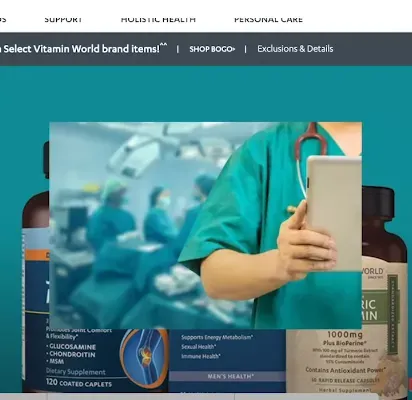
Task: Click the Supports Energy Metabolism text on center bottle
Action: pyautogui.click(x=217, y=337)
